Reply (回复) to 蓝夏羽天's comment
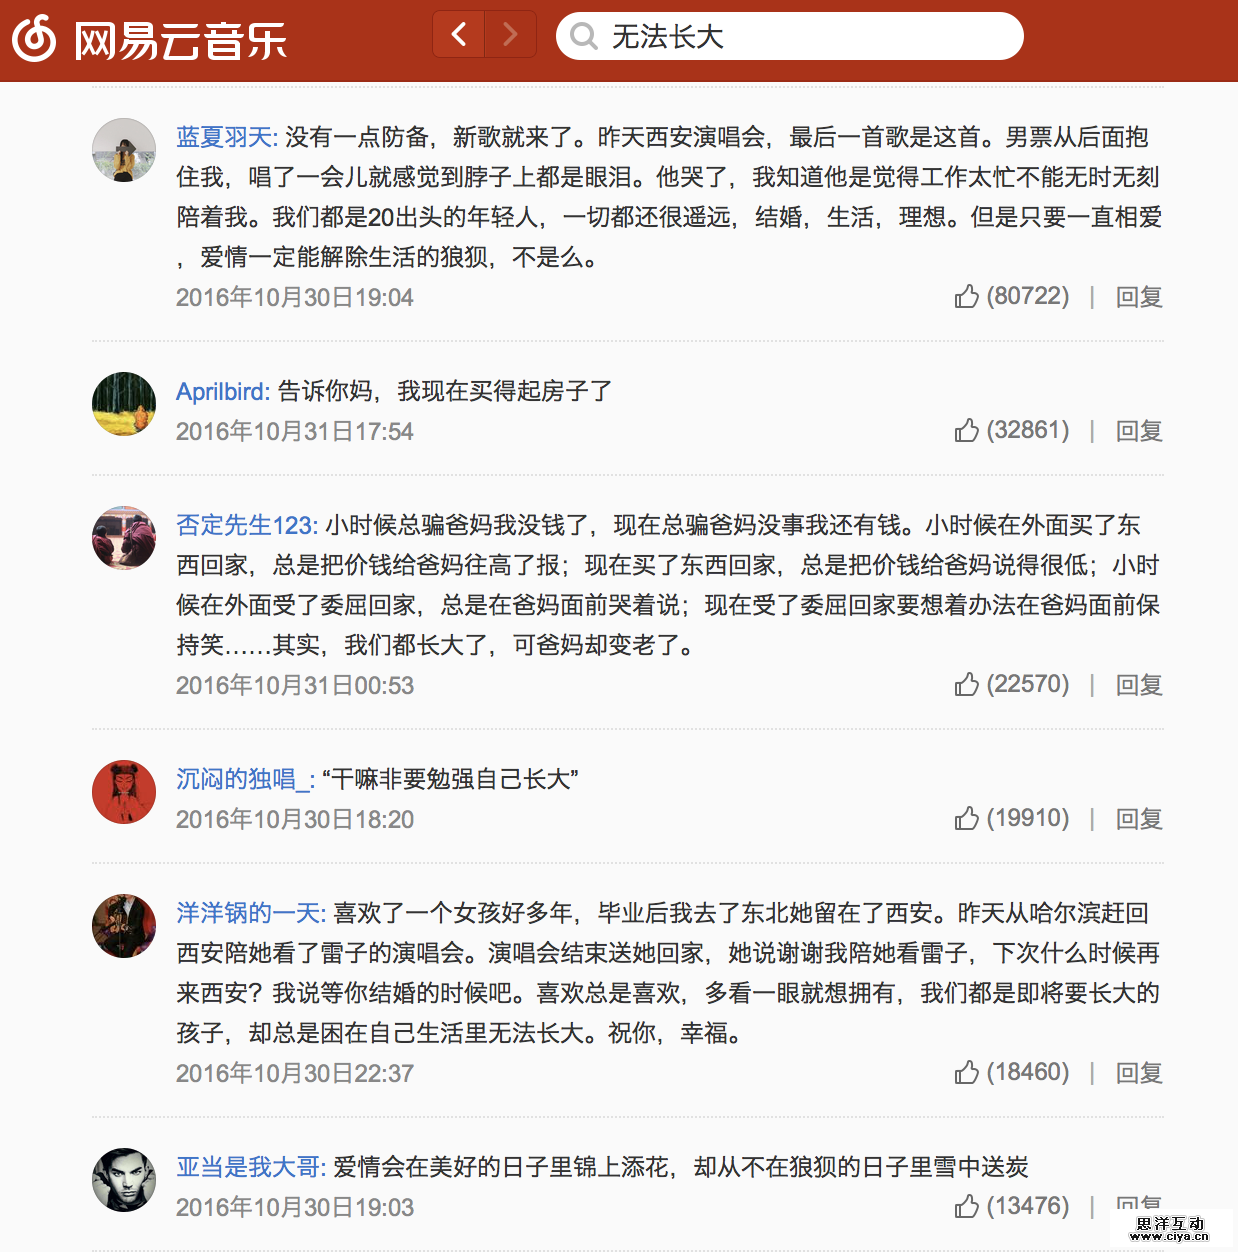1238x1252 pixels. pyautogui.click(x=1139, y=297)
